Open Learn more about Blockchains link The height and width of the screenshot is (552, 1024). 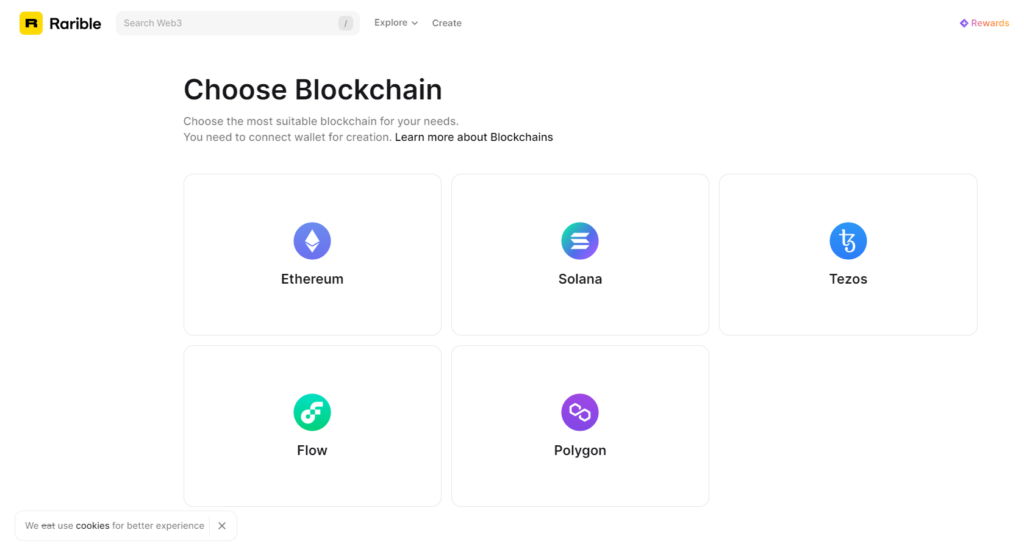pyautogui.click(x=474, y=137)
